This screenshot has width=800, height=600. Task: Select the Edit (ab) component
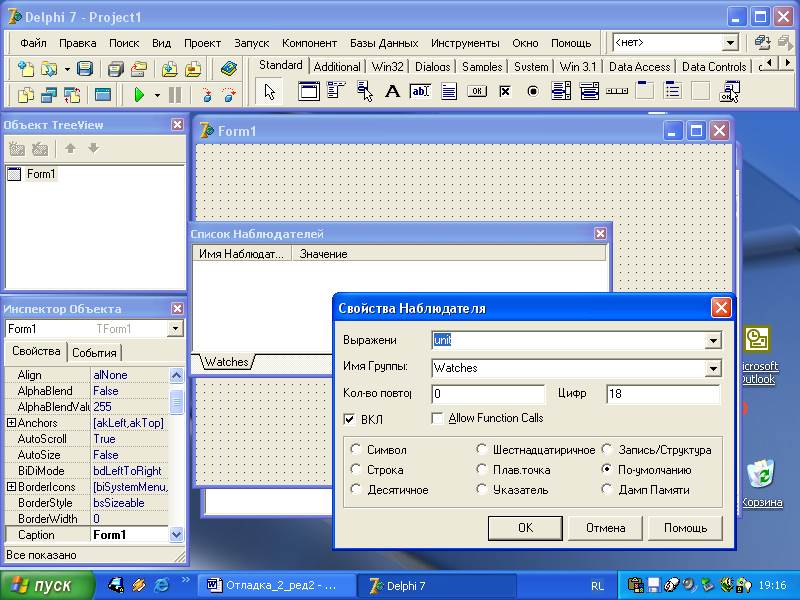(x=420, y=92)
